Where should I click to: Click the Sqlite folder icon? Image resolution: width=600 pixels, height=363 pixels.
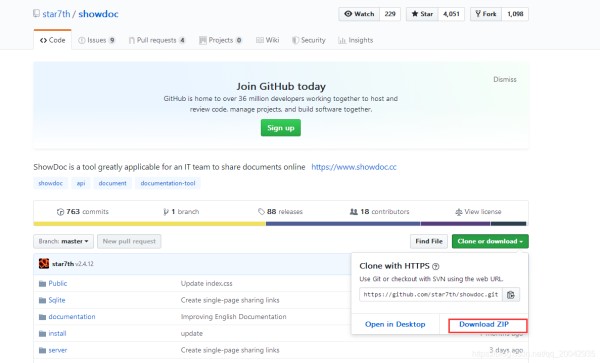pyautogui.click(x=42, y=300)
